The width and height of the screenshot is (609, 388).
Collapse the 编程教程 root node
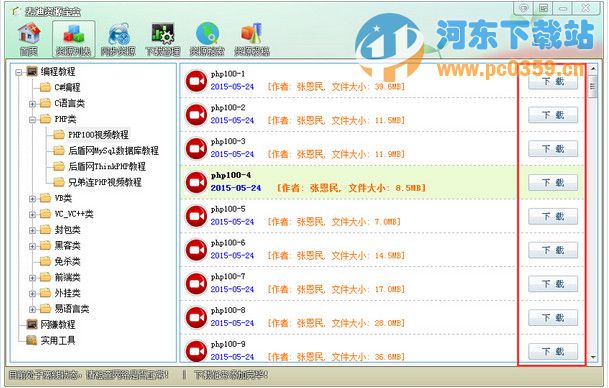(18, 72)
